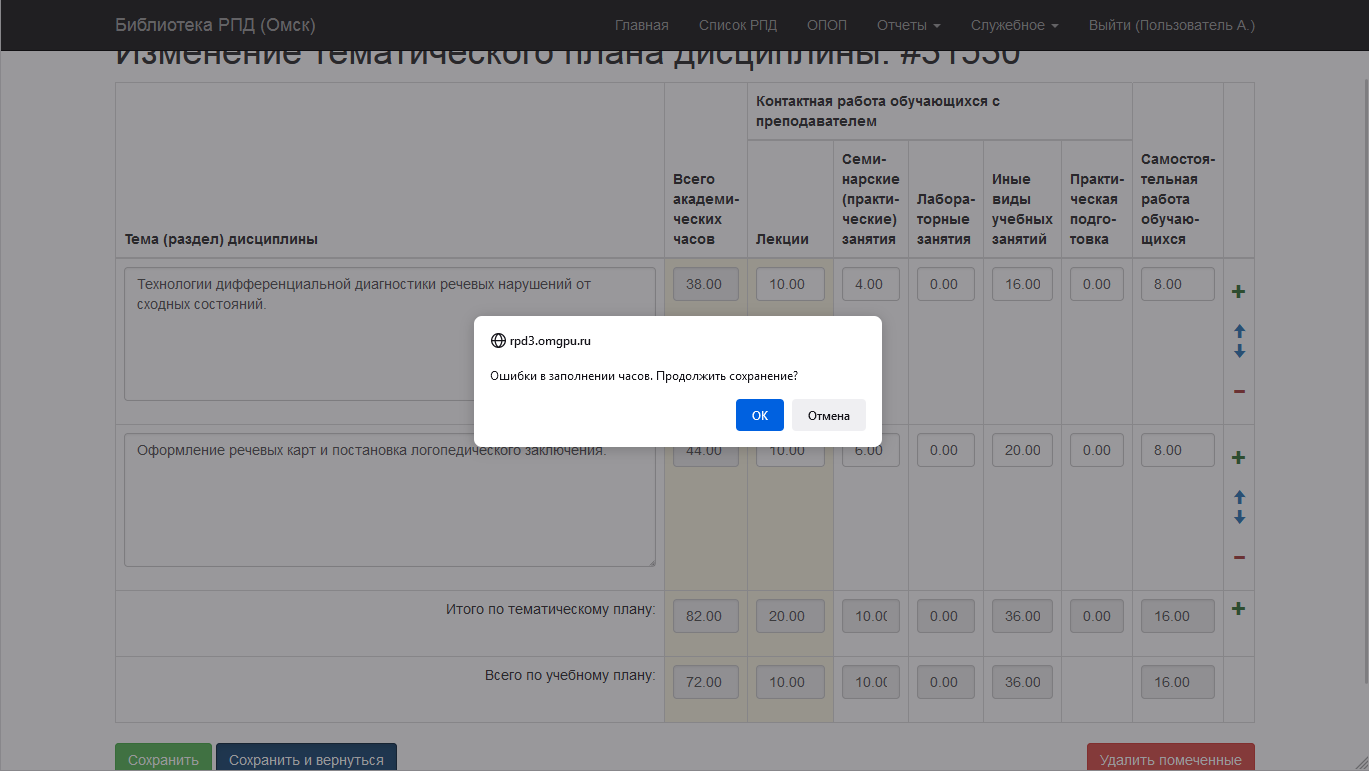Click the first topic's self-study field, 8.00

click(x=1177, y=284)
